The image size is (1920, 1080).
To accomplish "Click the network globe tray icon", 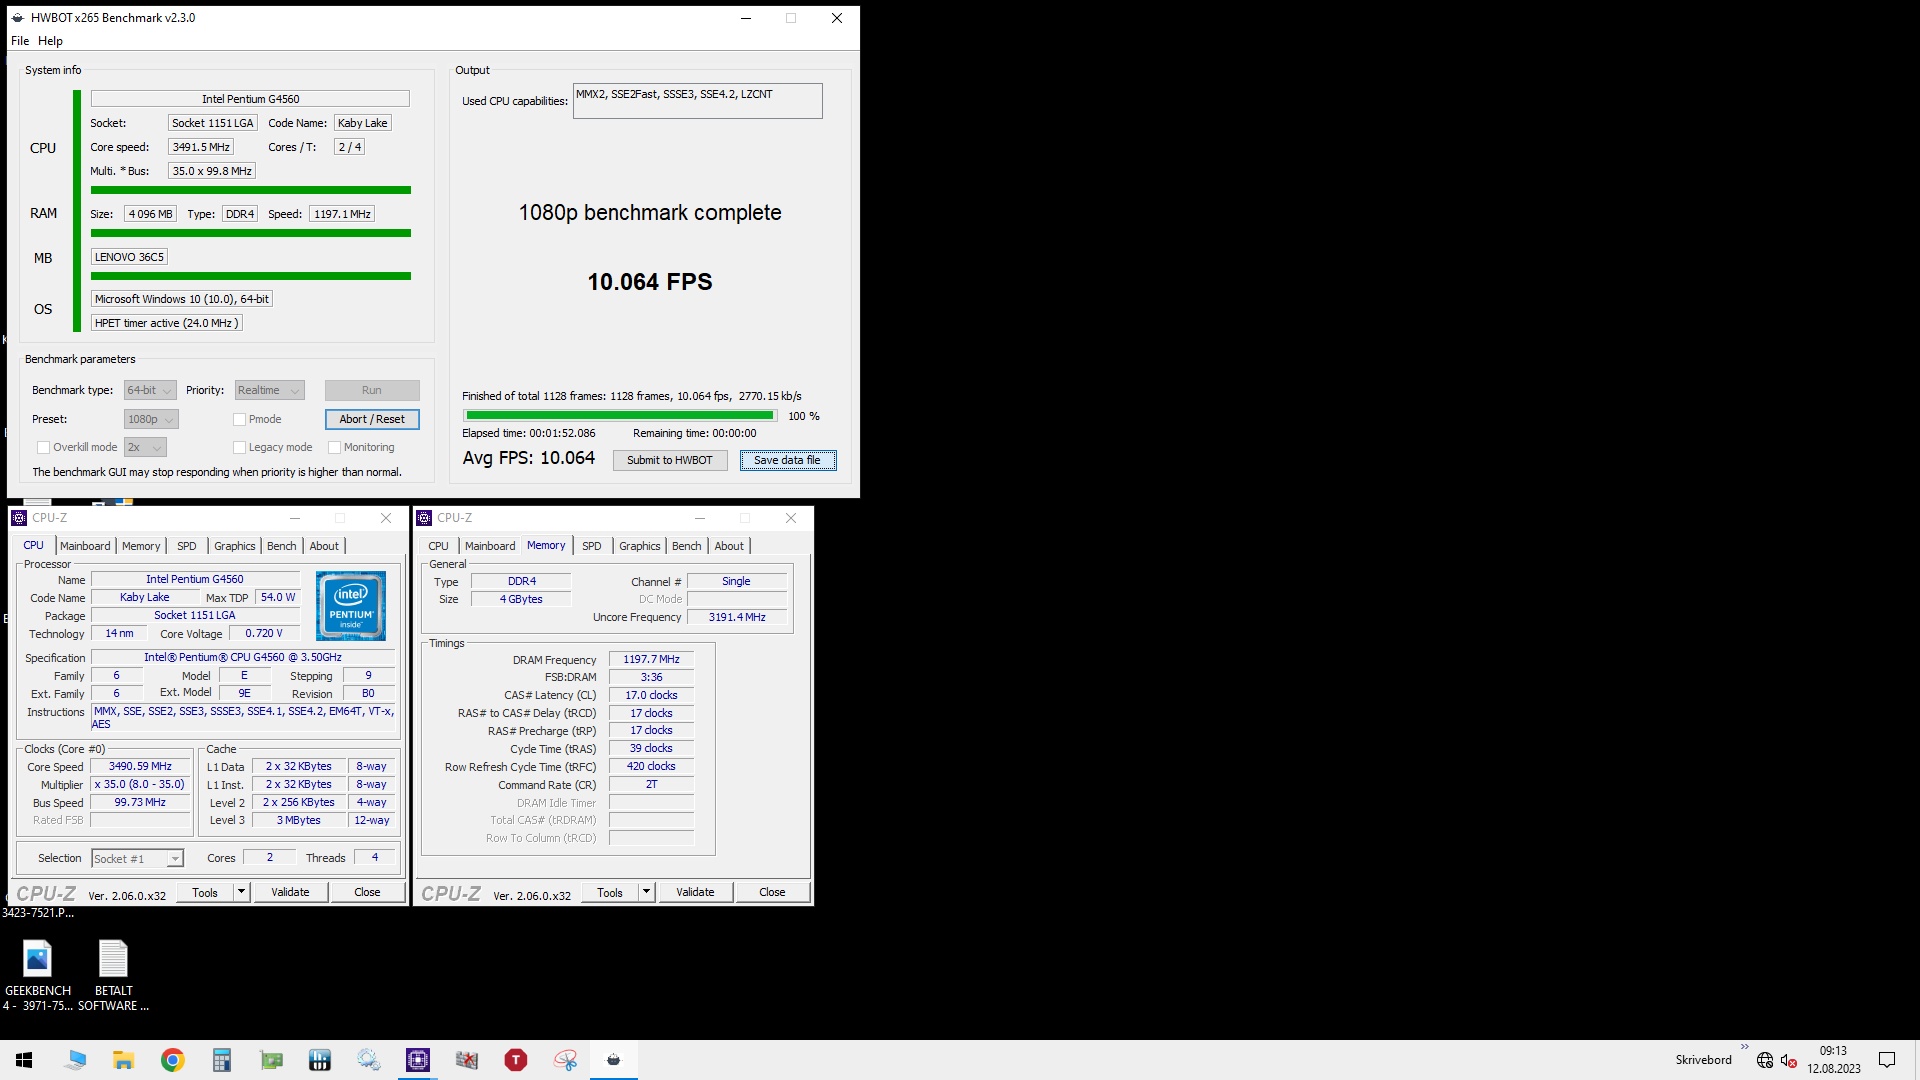I will click(1765, 1060).
